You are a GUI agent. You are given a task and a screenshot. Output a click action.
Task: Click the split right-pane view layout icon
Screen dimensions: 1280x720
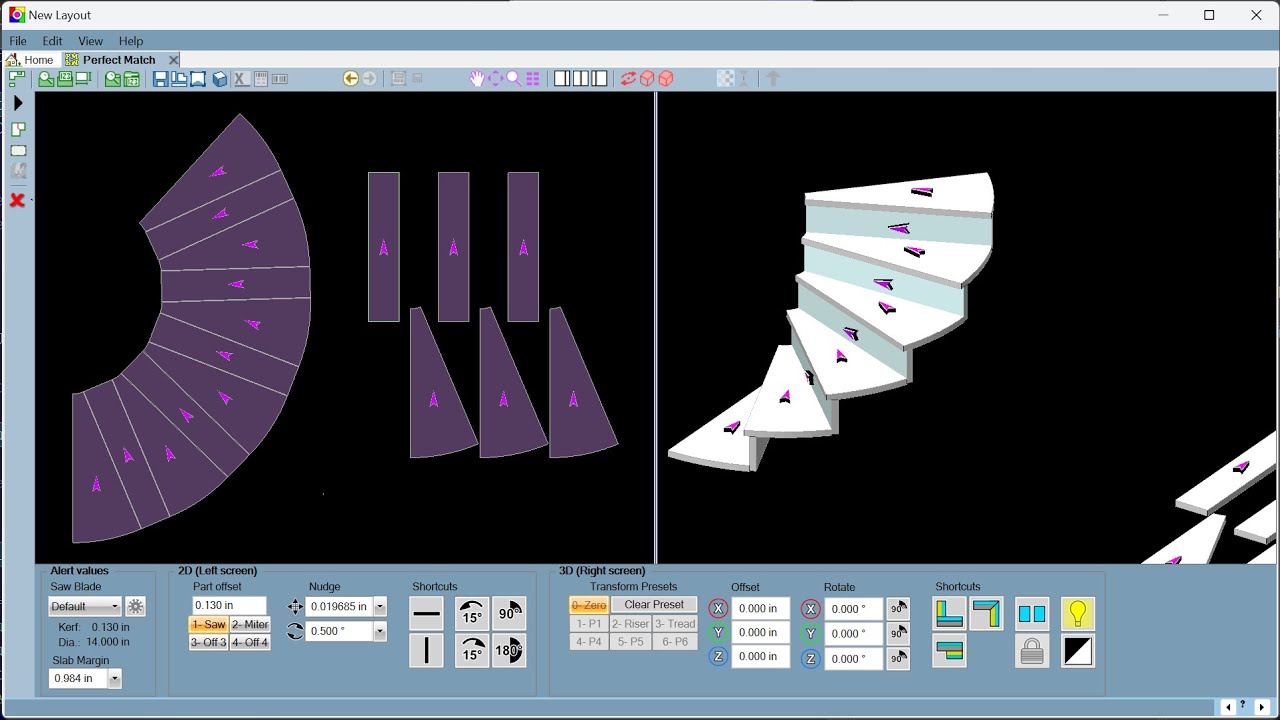(600, 79)
